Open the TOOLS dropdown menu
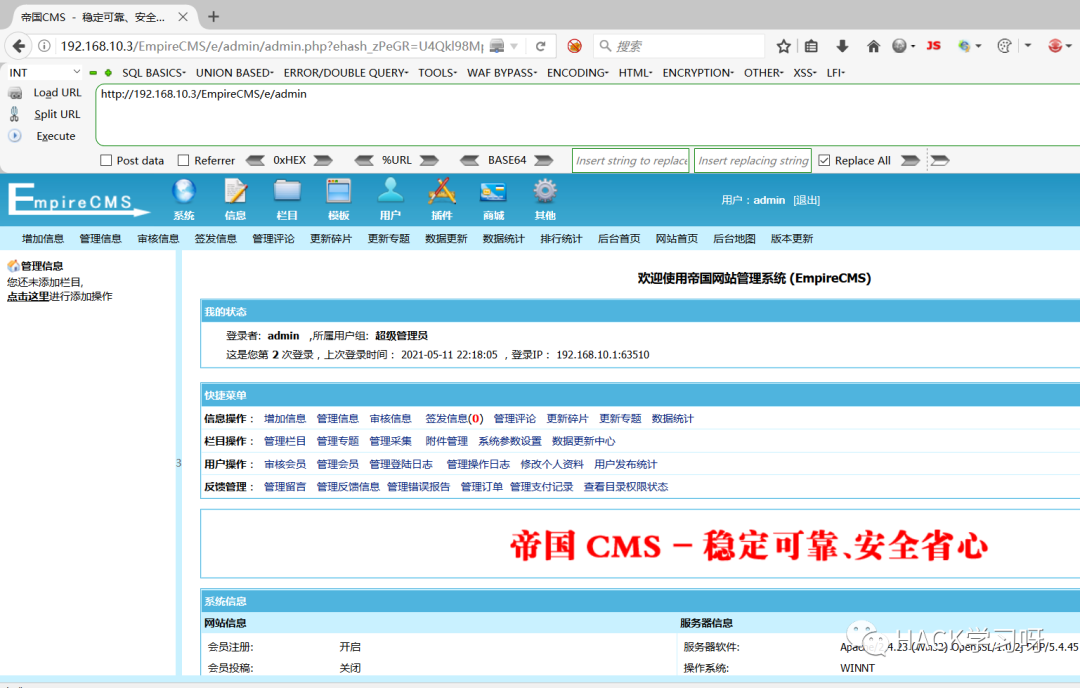Image resolution: width=1080 pixels, height=688 pixels. [x=437, y=72]
